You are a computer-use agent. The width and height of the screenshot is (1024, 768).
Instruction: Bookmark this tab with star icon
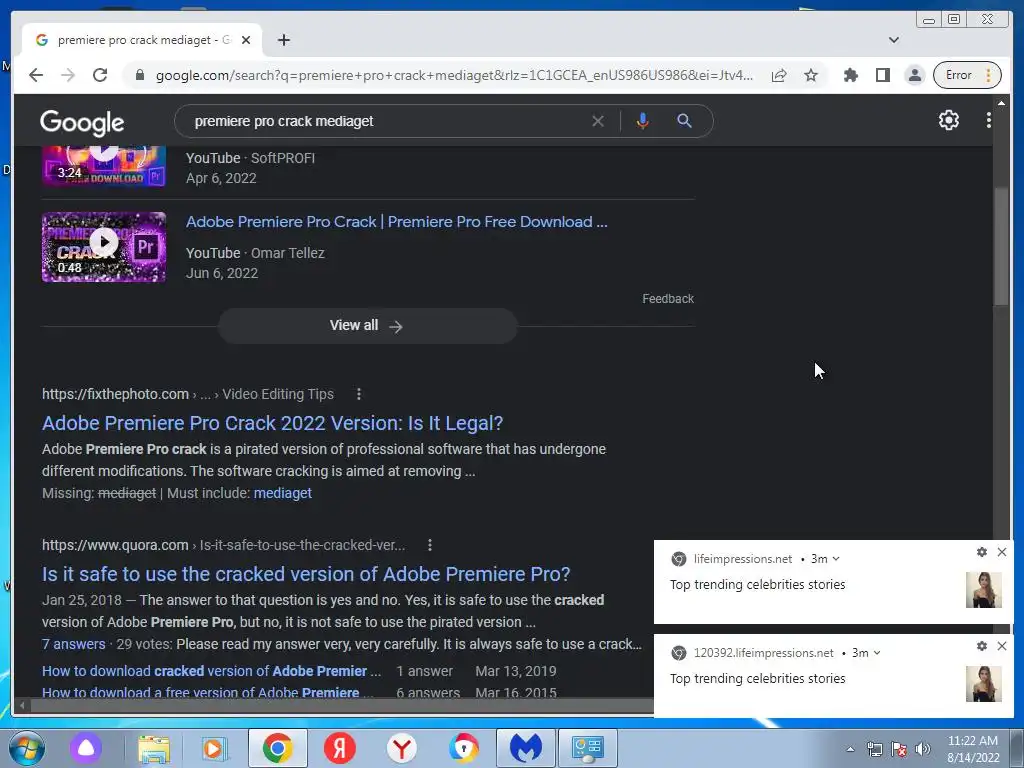point(811,75)
